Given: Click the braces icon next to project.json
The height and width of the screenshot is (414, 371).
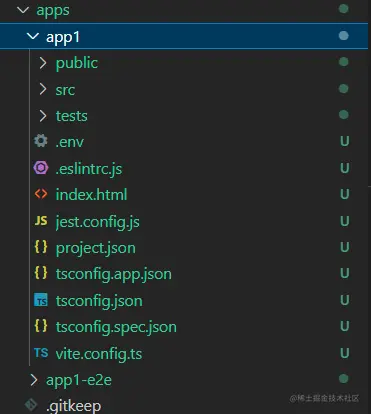Looking at the screenshot, I should point(41,247).
